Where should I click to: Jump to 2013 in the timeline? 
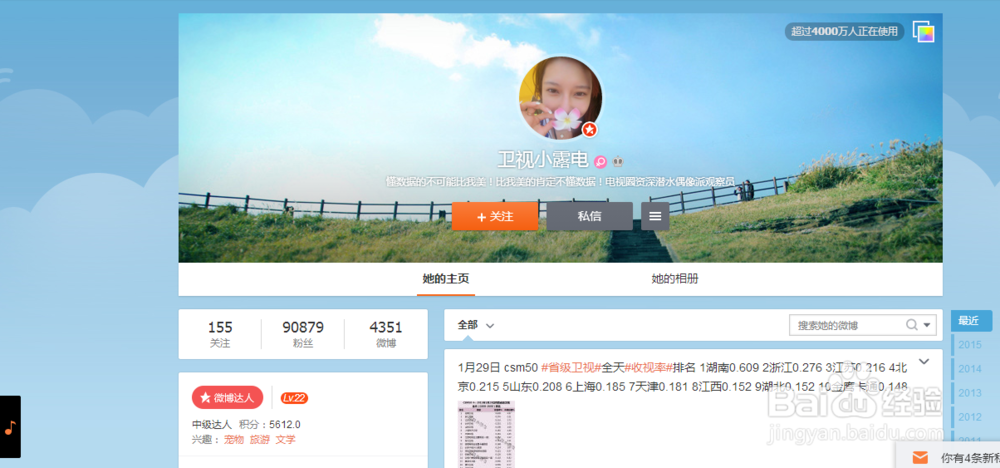point(970,393)
